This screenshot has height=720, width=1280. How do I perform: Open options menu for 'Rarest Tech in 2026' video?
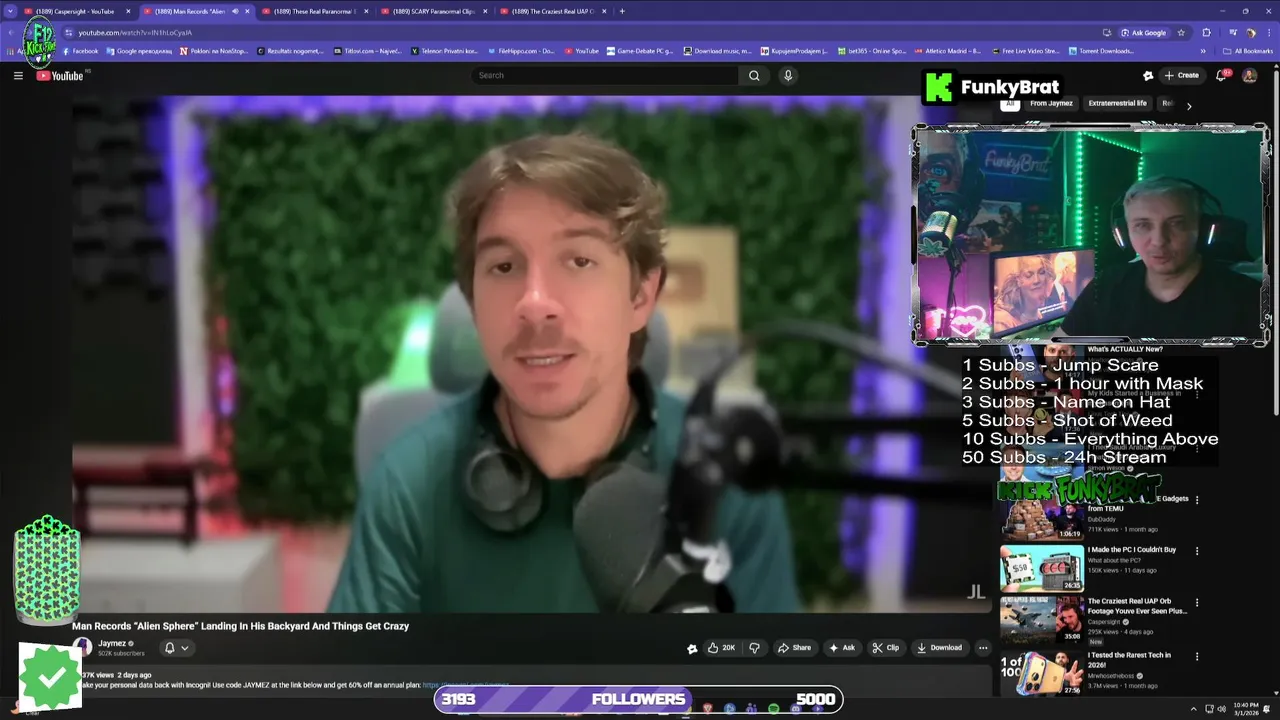point(1197,657)
